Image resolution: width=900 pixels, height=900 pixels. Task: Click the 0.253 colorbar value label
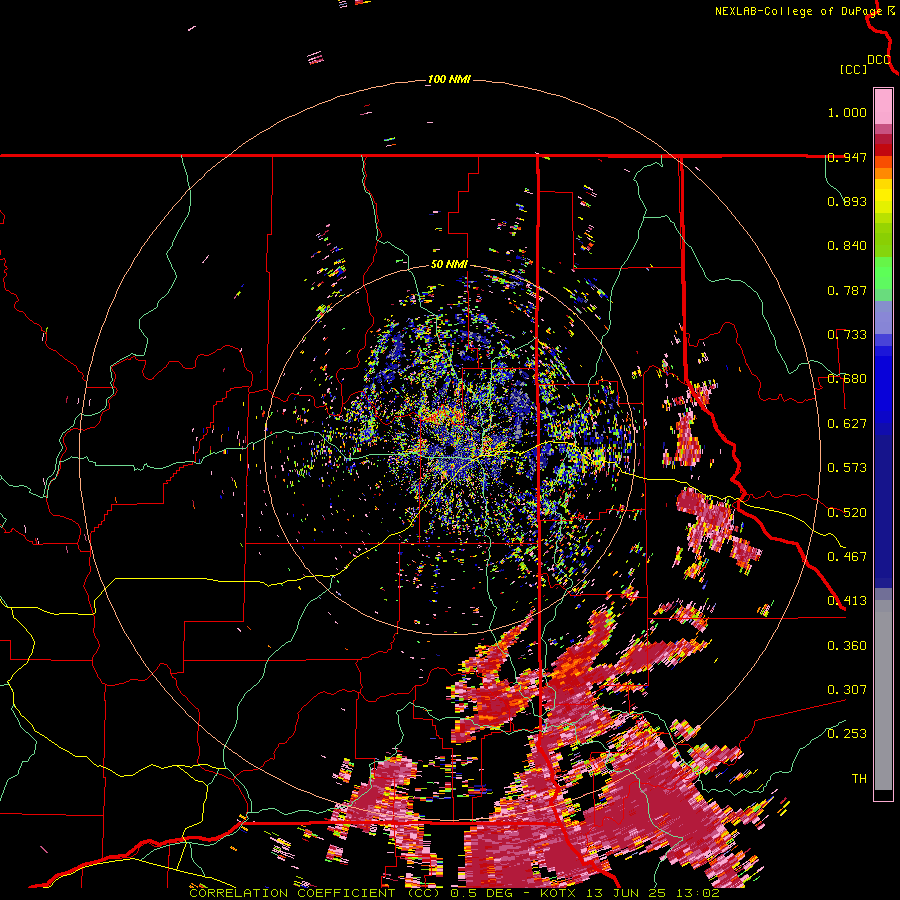click(x=847, y=734)
